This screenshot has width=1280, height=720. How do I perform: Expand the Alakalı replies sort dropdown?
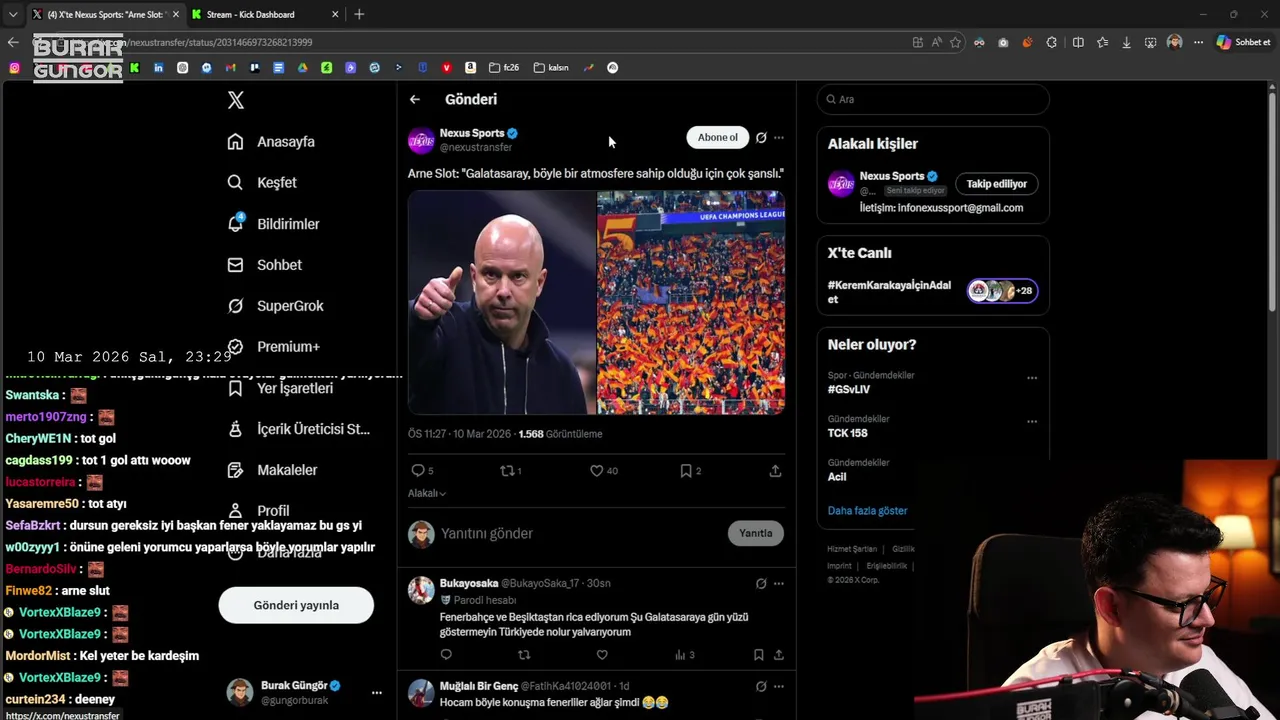[427, 493]
